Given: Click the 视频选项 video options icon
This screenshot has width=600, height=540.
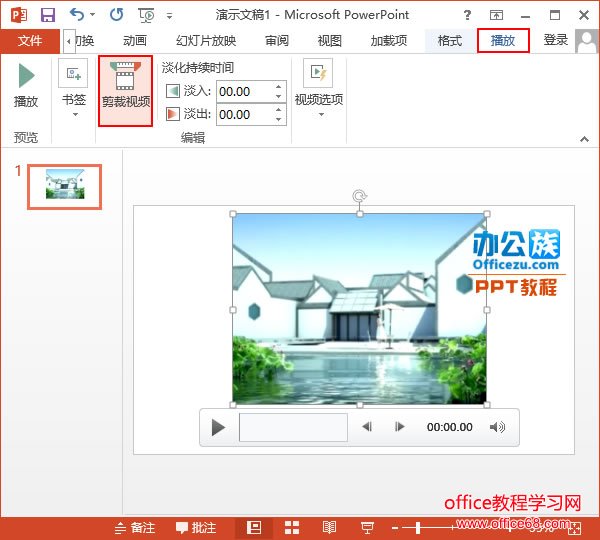Looking at the screenshot, I should click(x=318, y=73).
